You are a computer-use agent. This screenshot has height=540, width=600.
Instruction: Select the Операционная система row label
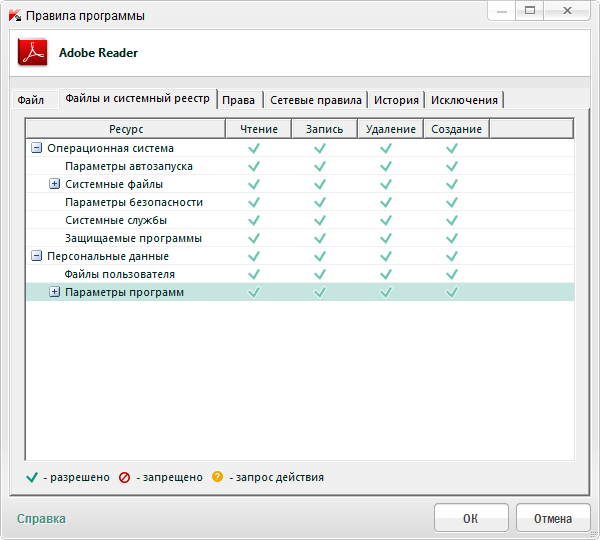[x=110, y=148]
